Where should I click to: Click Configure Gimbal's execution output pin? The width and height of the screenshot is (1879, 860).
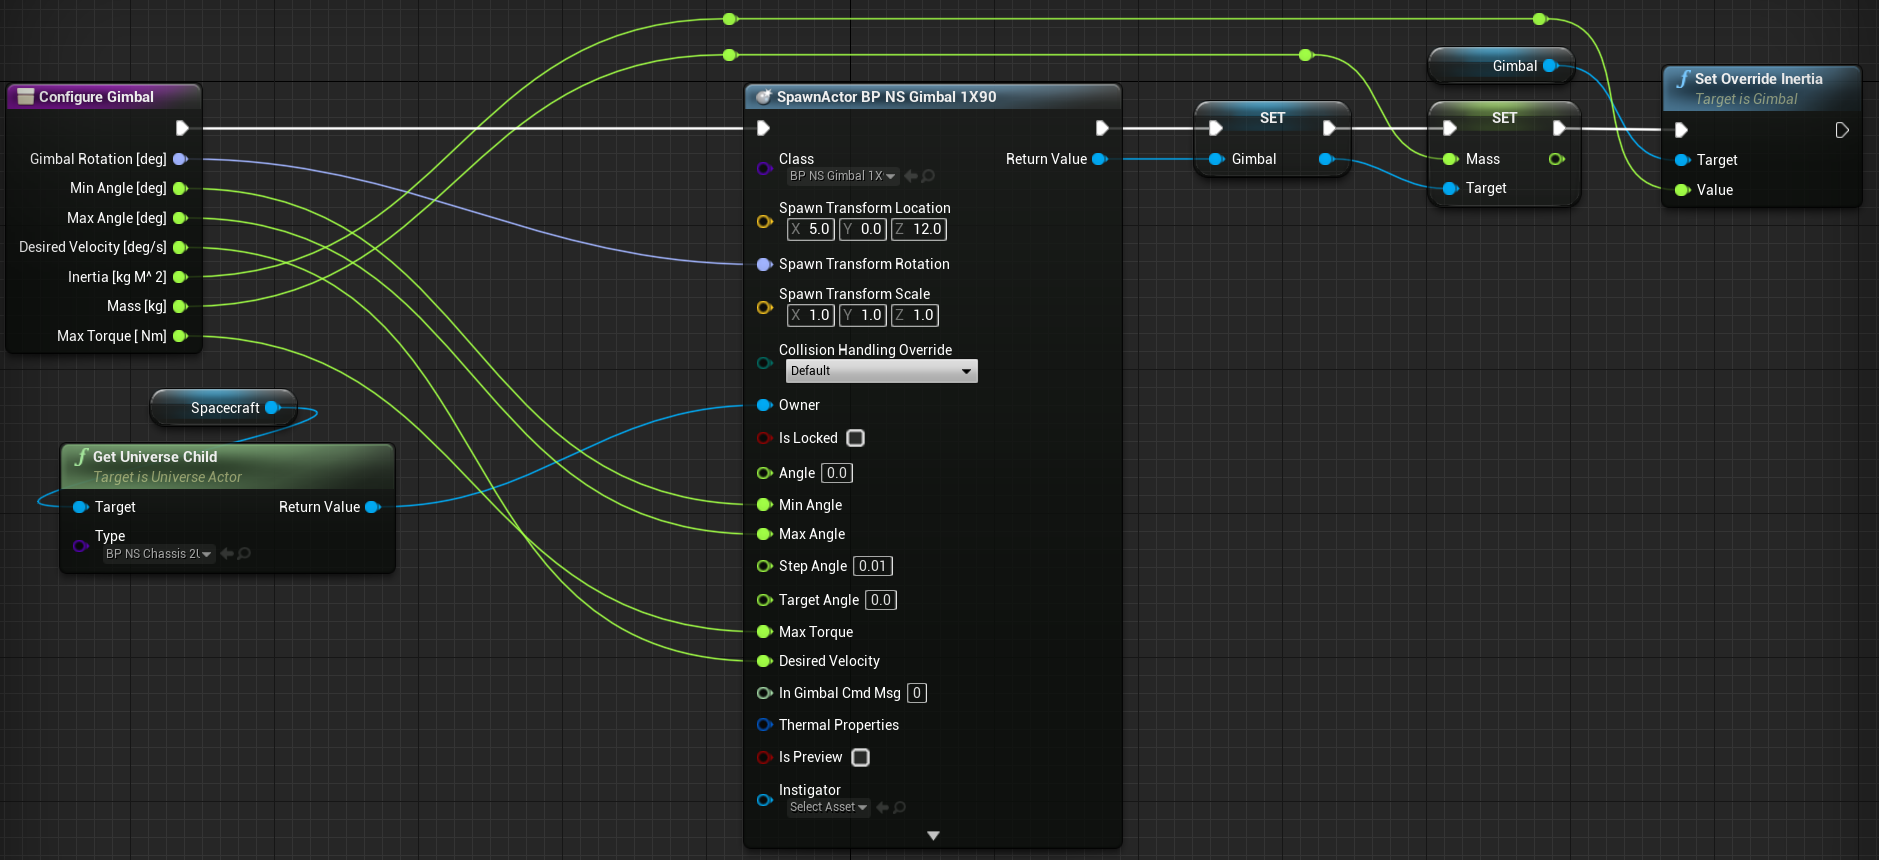tap(182, 128)
